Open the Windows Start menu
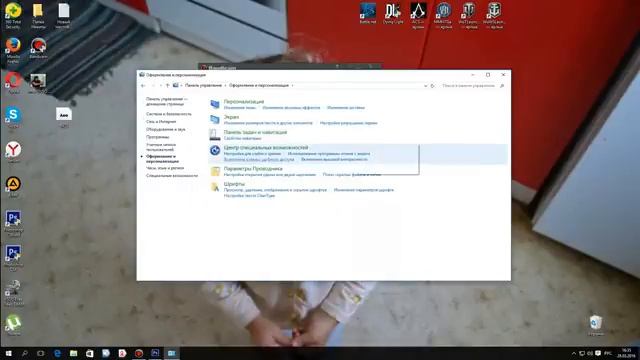The height and width of the screenshot is (360, 640). [x=8, y=353]
